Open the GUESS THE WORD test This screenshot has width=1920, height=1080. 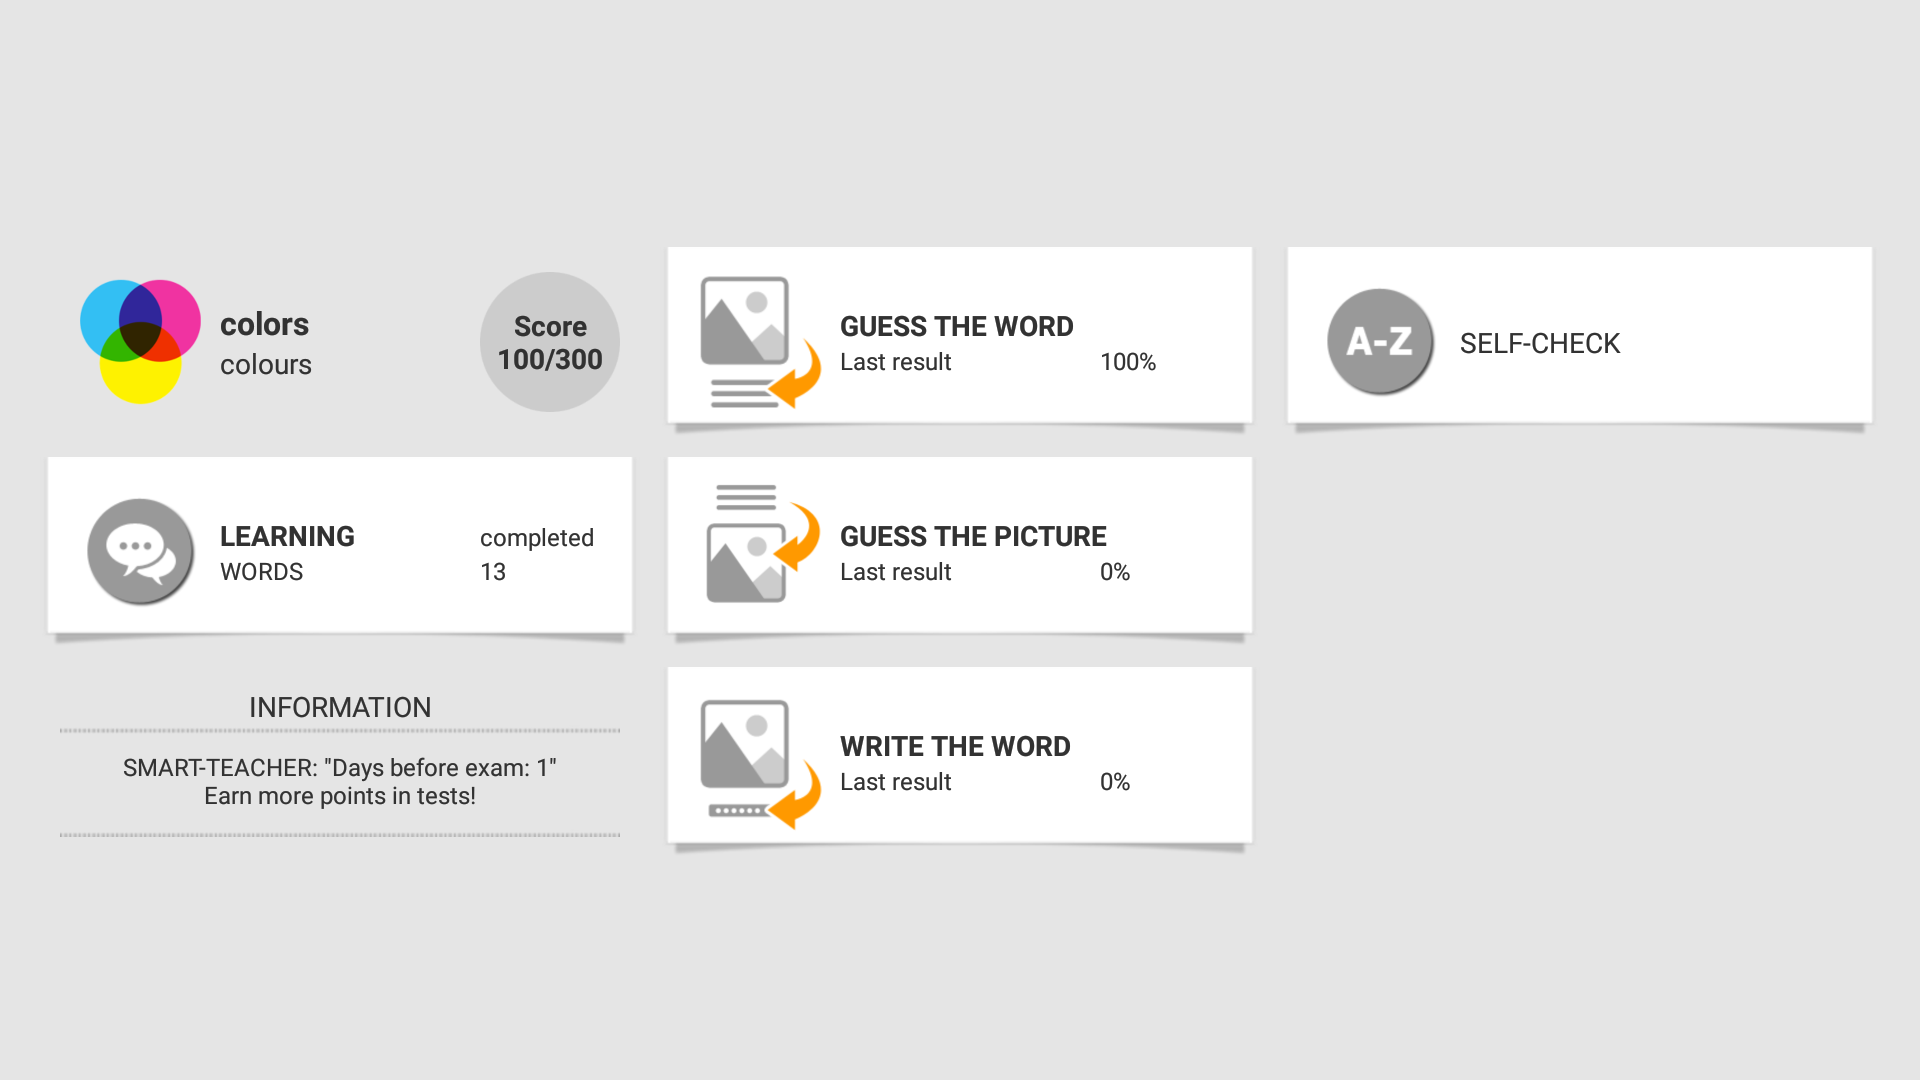(x=956, y=327)
